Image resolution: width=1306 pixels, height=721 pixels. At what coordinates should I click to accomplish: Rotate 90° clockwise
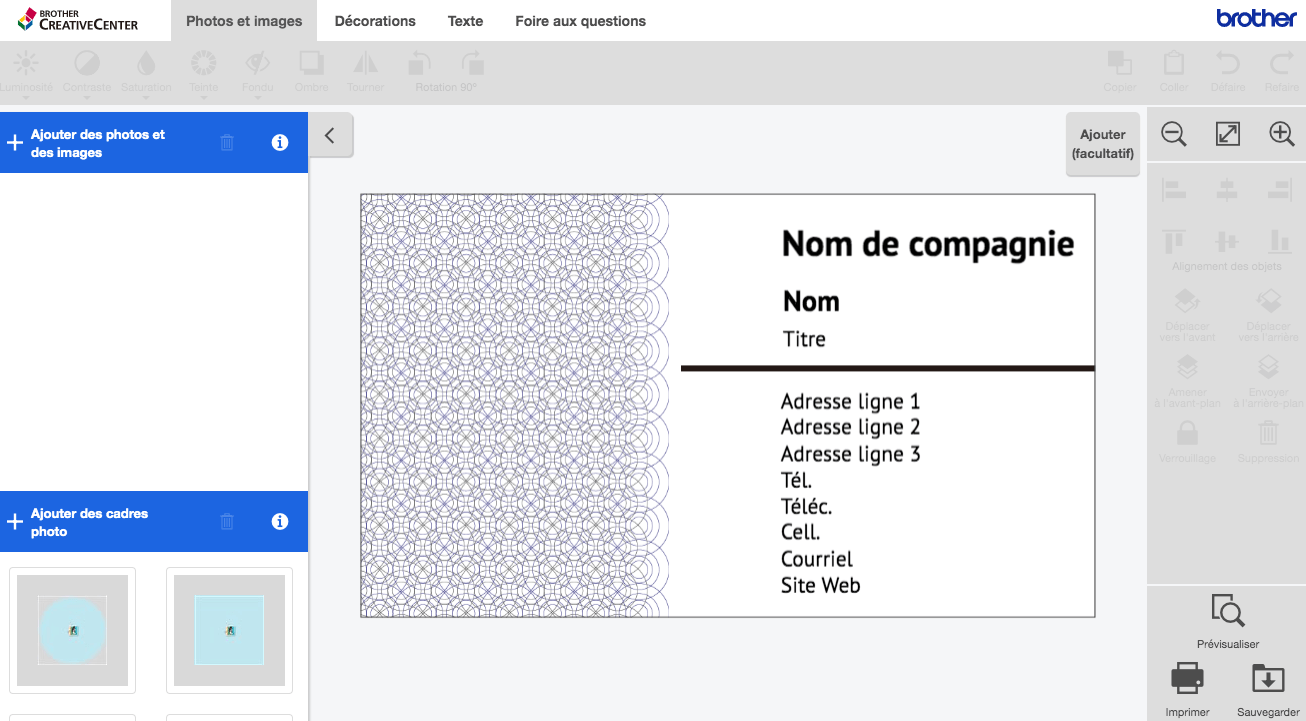473,64
